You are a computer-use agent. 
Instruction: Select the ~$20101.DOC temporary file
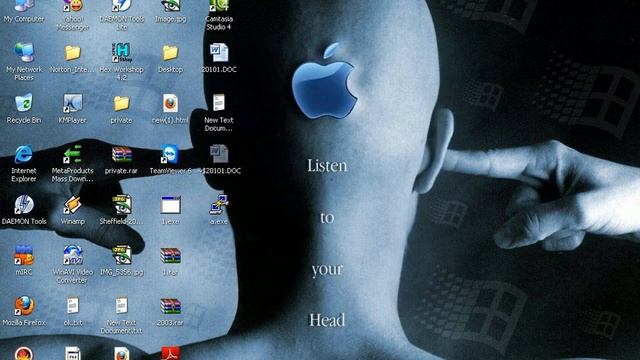(x=219, y=154)
